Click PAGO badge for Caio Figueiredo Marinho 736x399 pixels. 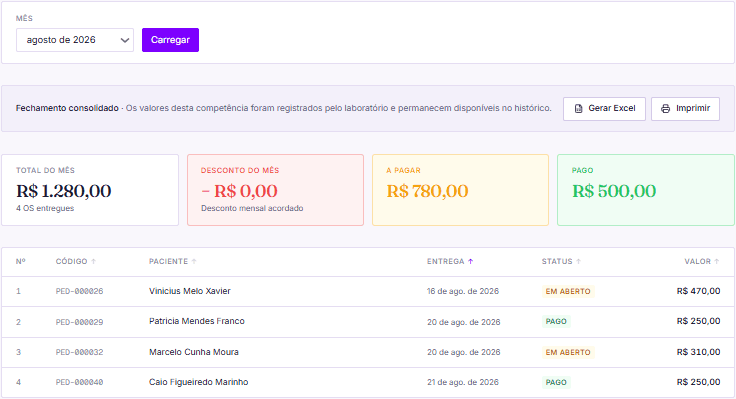(556, 383)
